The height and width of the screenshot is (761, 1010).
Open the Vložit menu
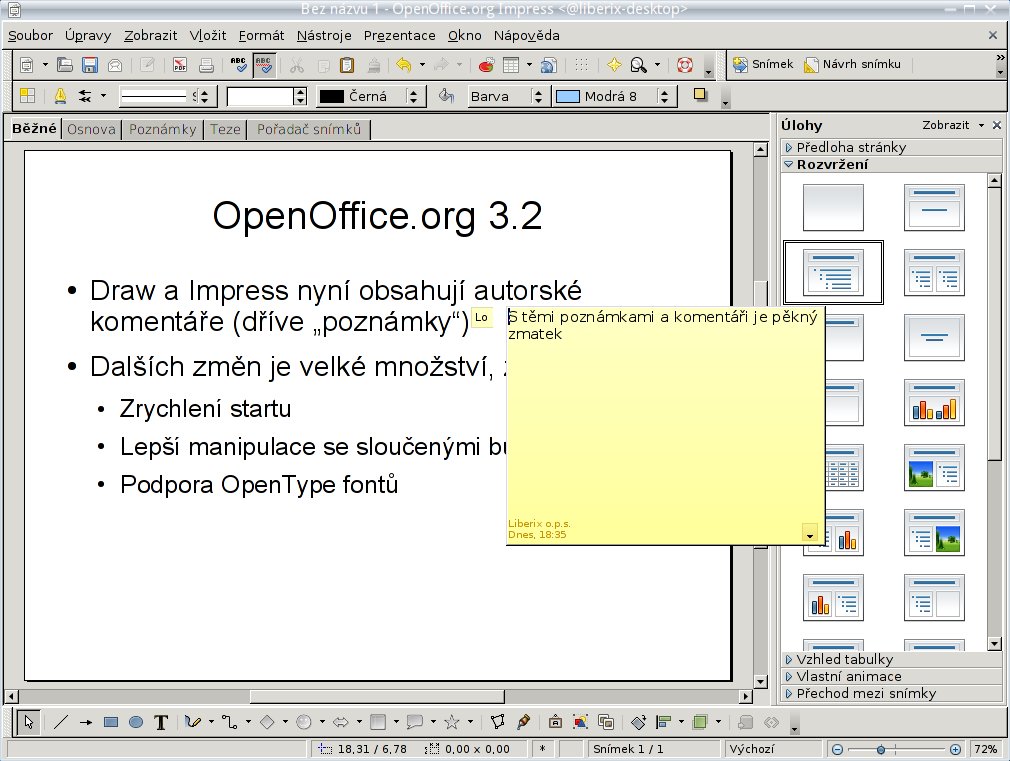[x=207, y=35]
